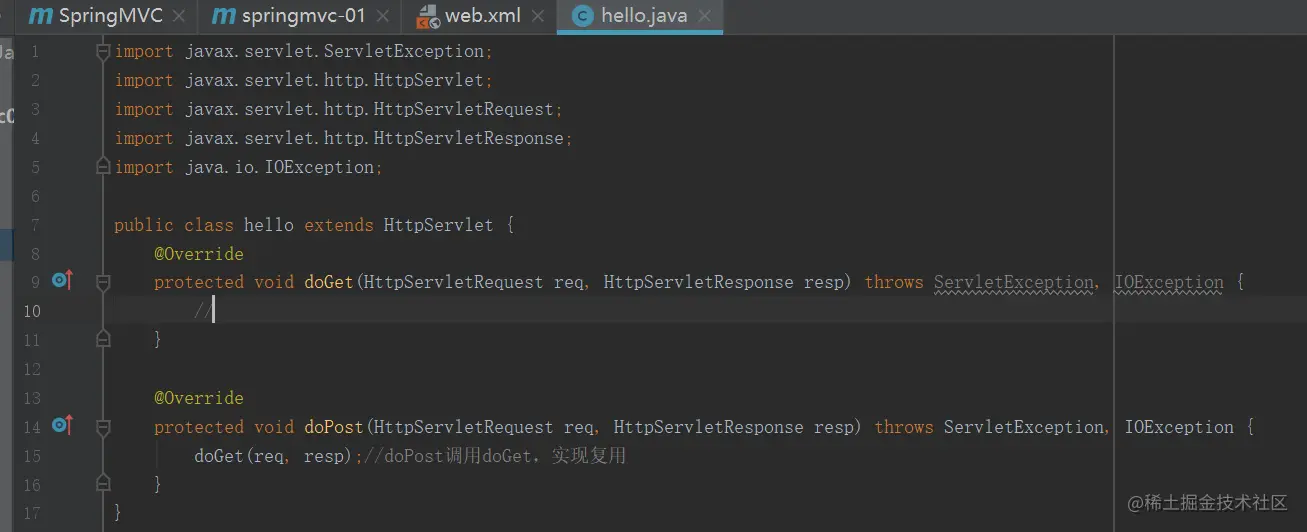Click the Maven icon on springmvc-01 tab
This screenshot has height=532, width=1307.
224,16
